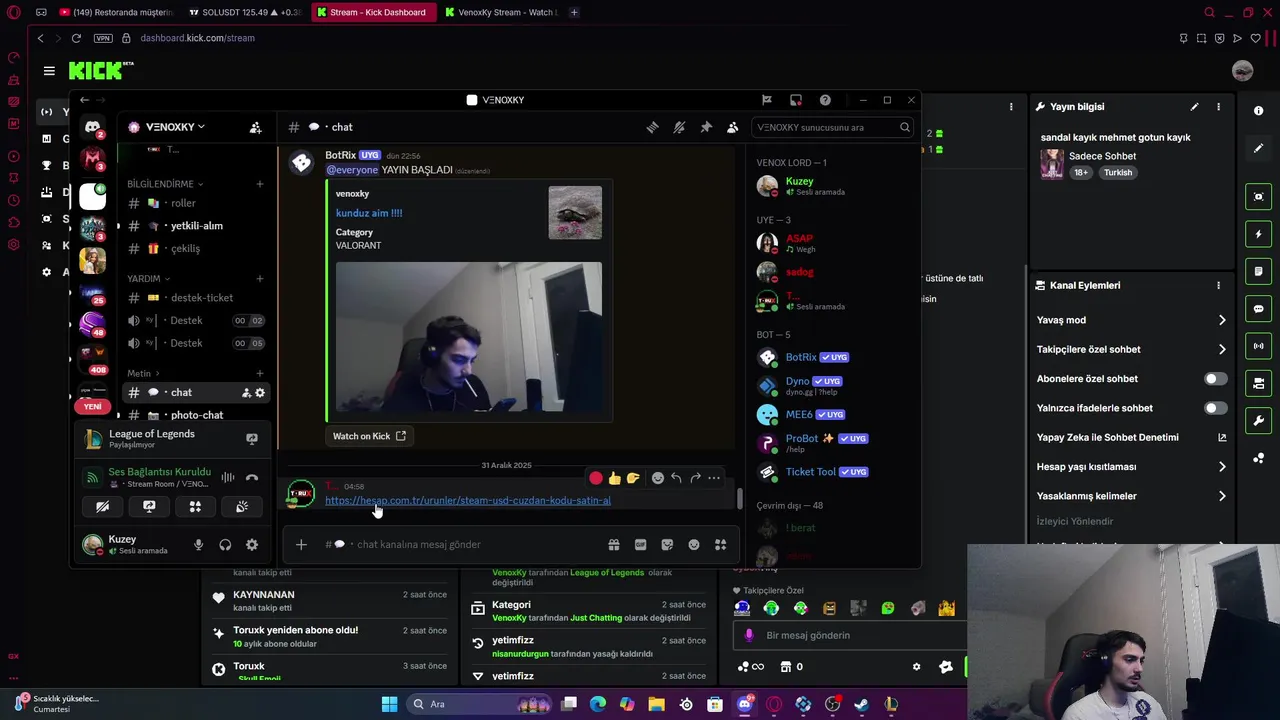Image resolution: width=1280 pixels, height=720 pixels.
Task: Open Discord inbox icon in title bar
Action: (x=796, y=100)
